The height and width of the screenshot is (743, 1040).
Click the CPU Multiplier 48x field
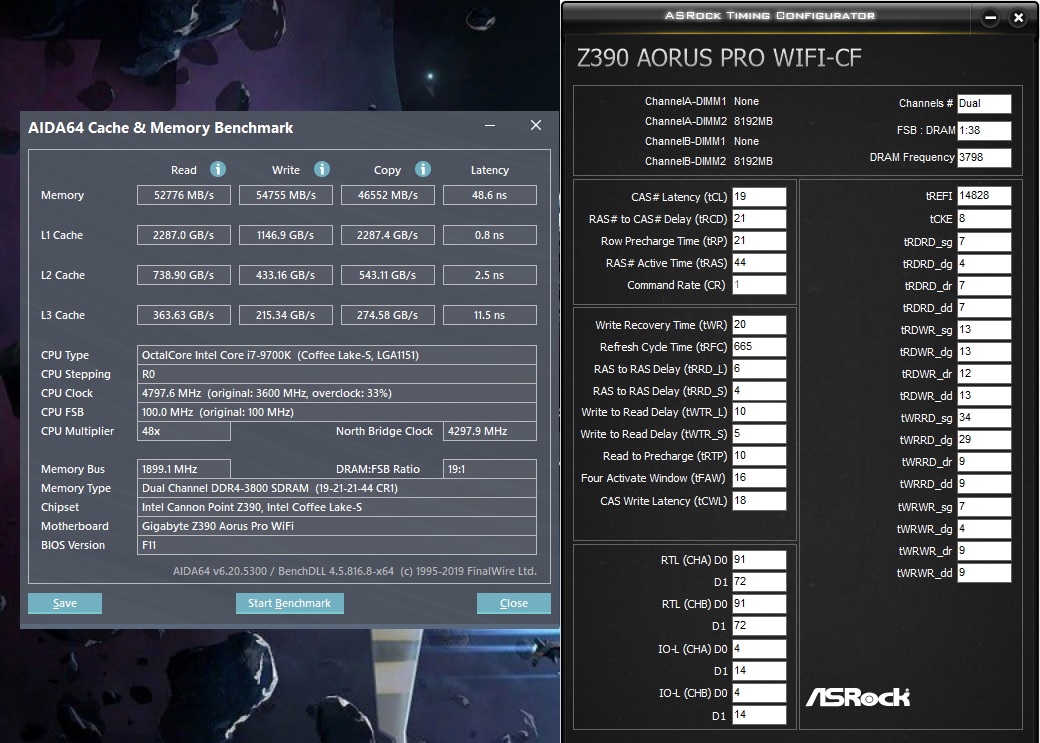(184, 431)
